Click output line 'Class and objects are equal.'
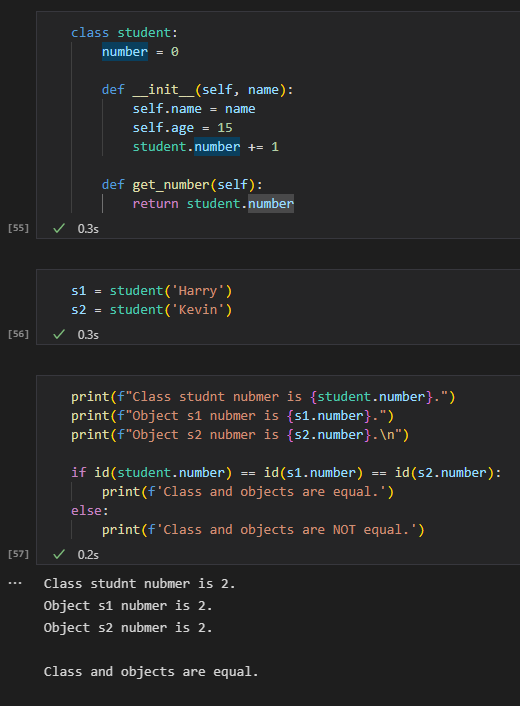520x706 pixels. pos(151,672)
